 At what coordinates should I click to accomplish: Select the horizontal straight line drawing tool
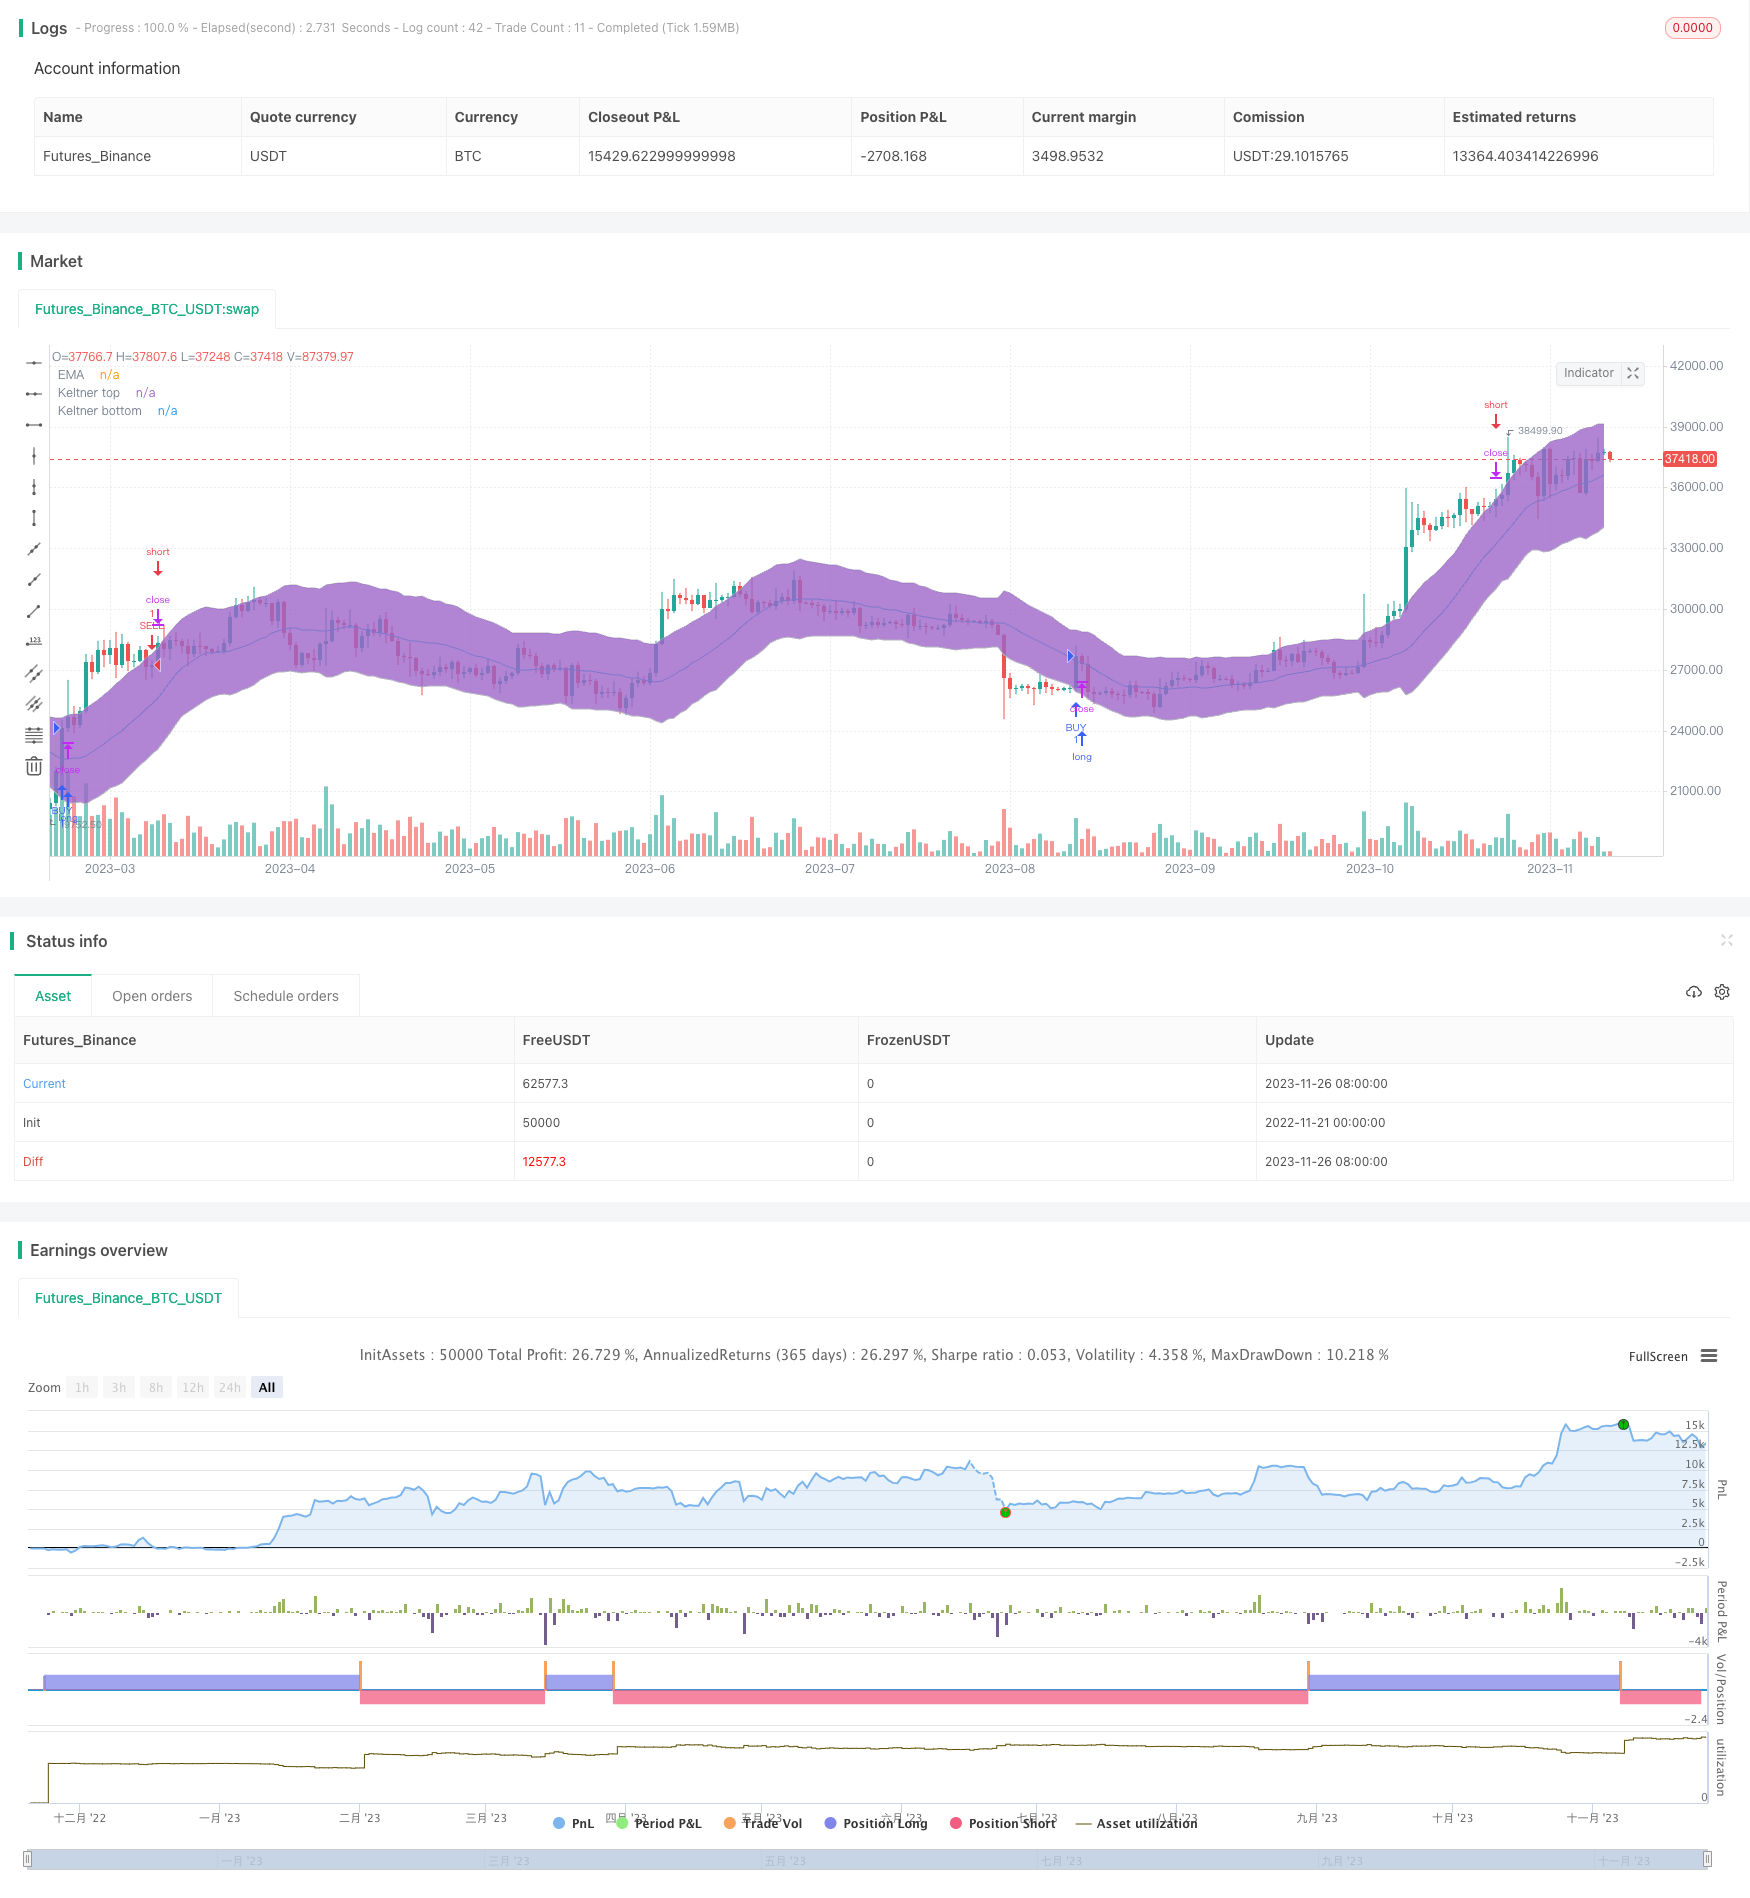[x=34, y=362]
